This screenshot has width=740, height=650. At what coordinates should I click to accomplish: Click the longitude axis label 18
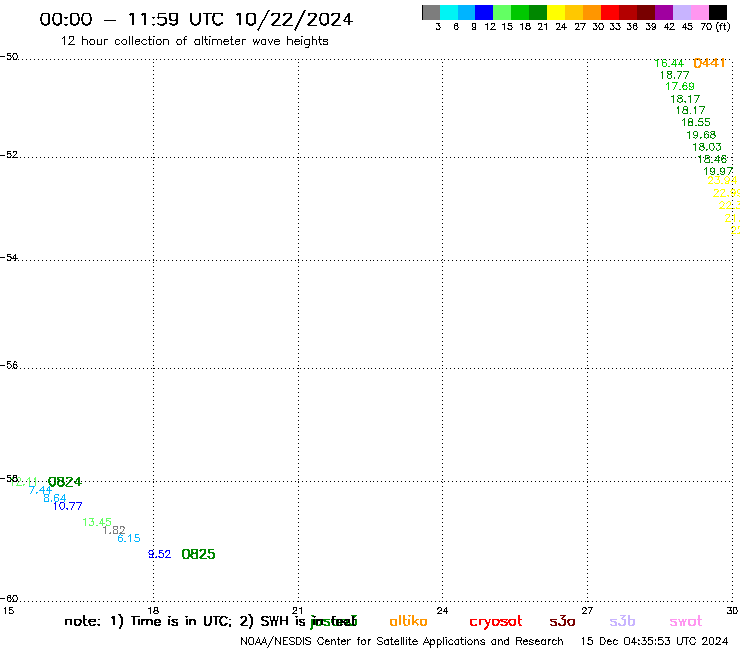point(153,610)
